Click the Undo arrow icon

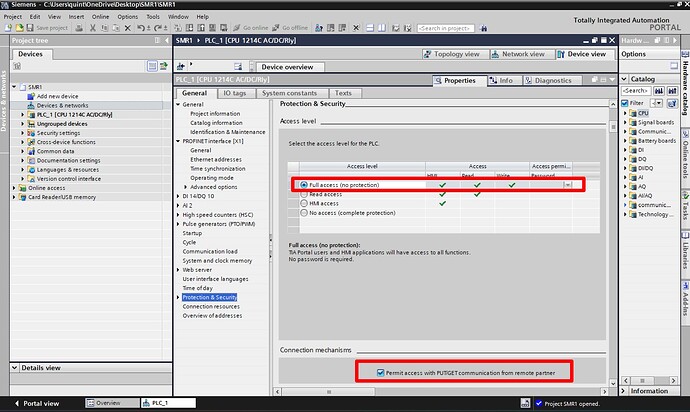click(141, 28)
